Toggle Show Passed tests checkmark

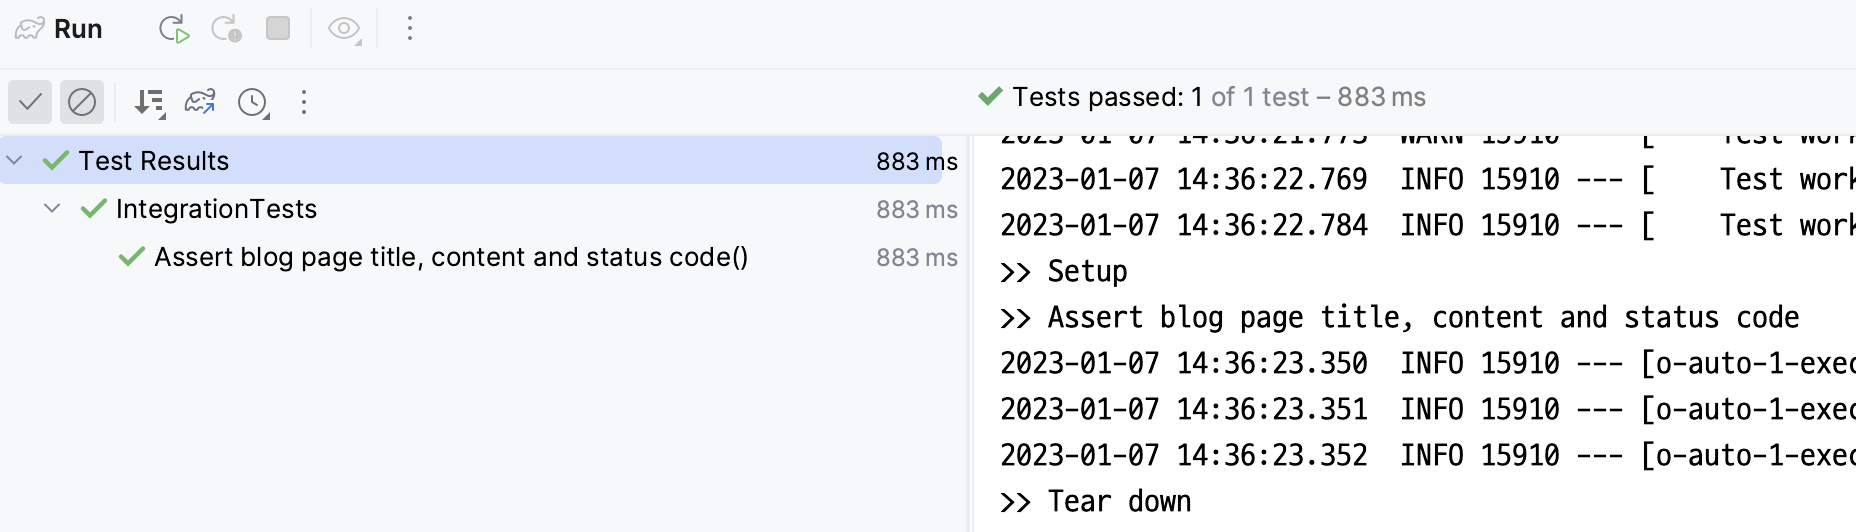(30, 102)
